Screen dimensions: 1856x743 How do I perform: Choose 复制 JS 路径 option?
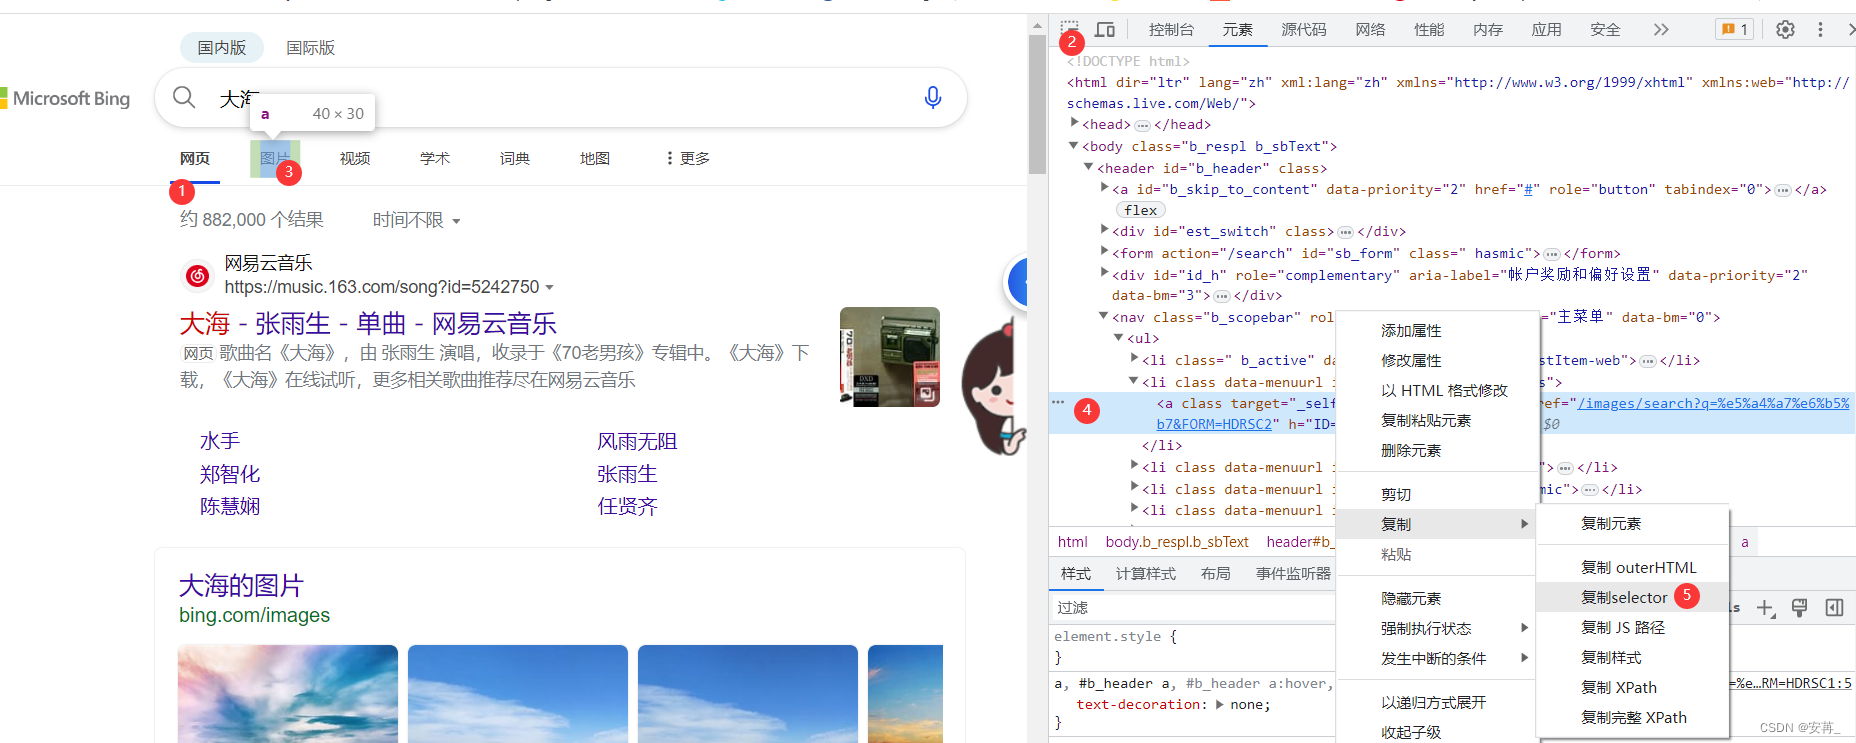pyautogui.click(x=1632, y=627)
